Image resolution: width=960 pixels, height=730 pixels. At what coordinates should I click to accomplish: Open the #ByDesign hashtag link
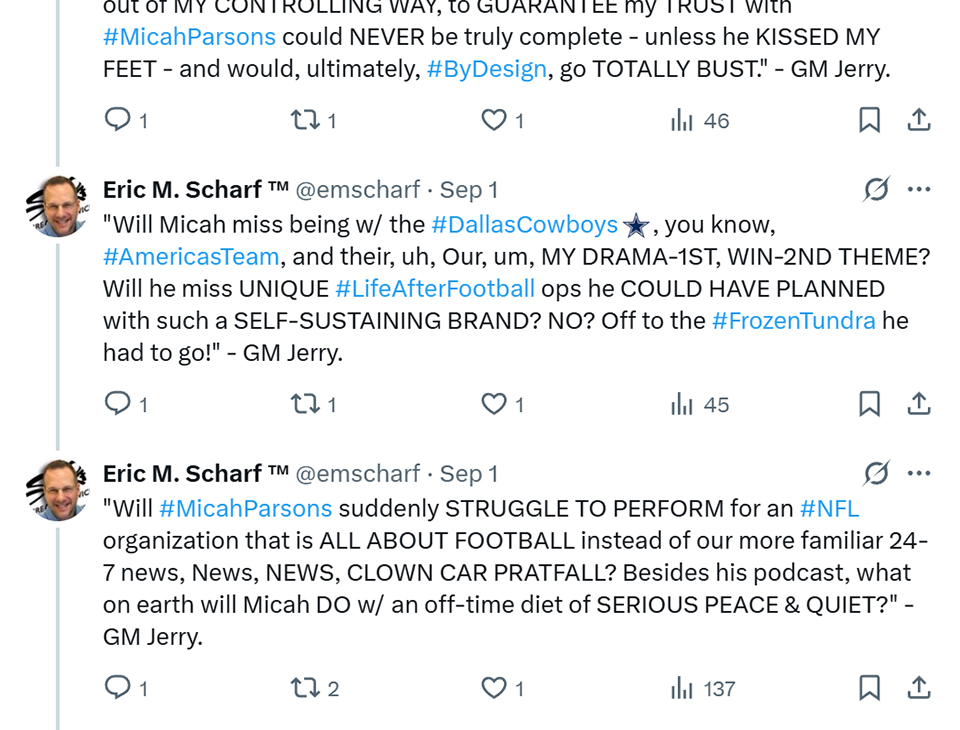click(486, 69)
